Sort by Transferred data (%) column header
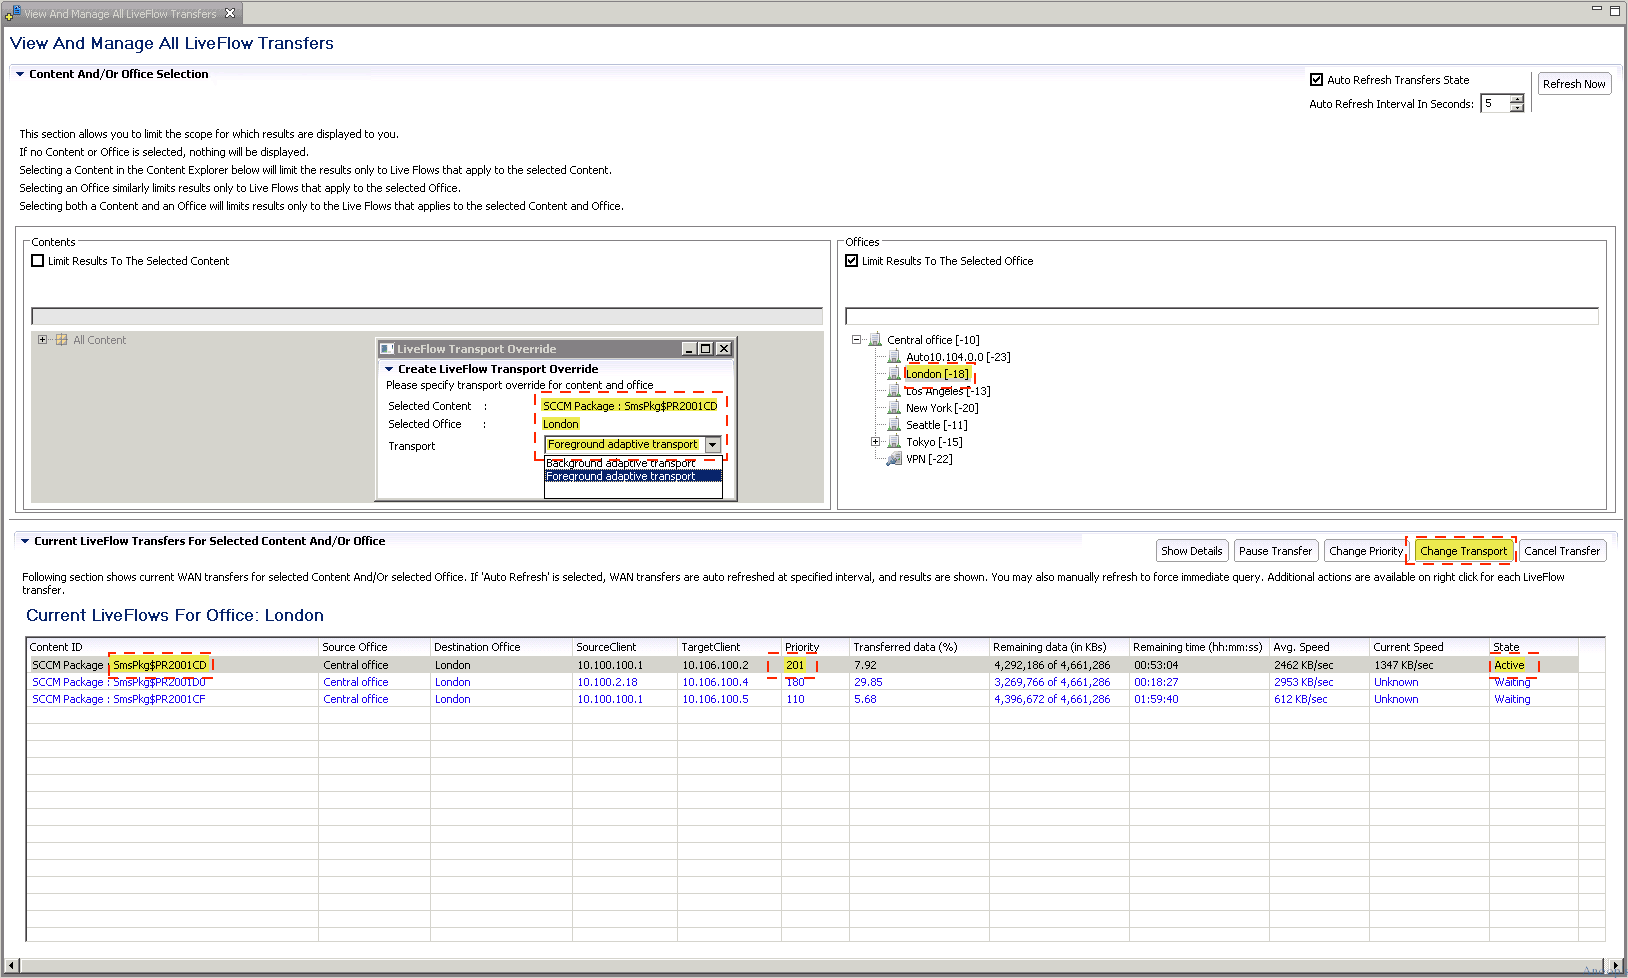Screen dimensions: 1628x978 point(919,647)
